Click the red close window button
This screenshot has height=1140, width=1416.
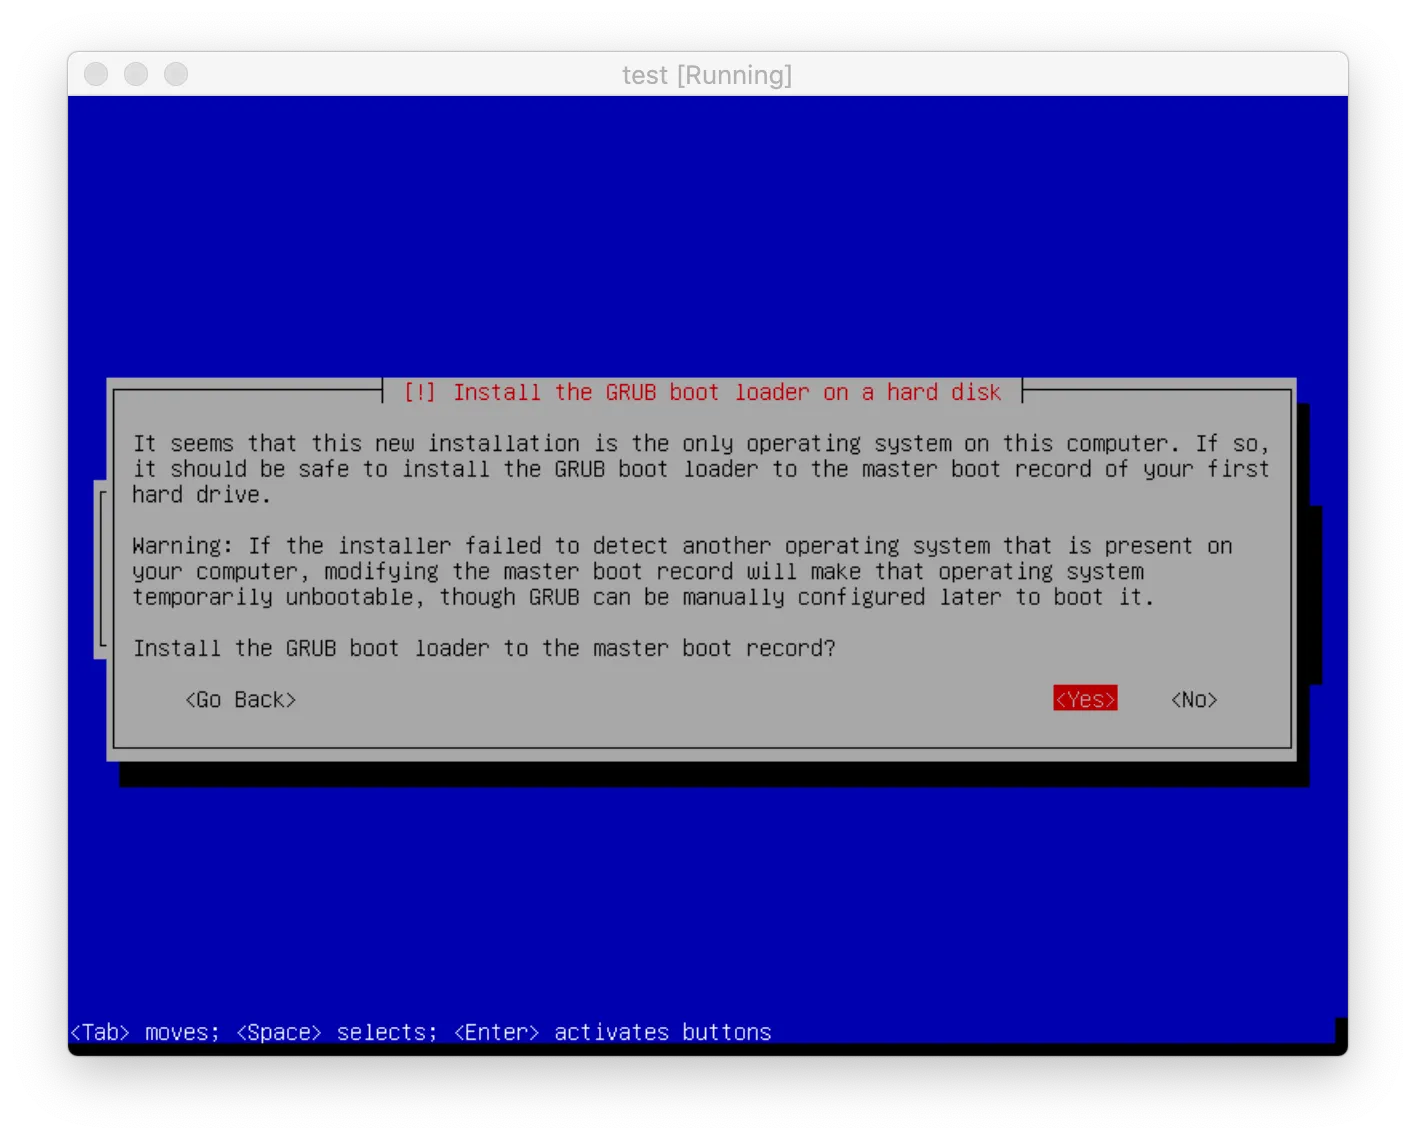tap(96, 74)
